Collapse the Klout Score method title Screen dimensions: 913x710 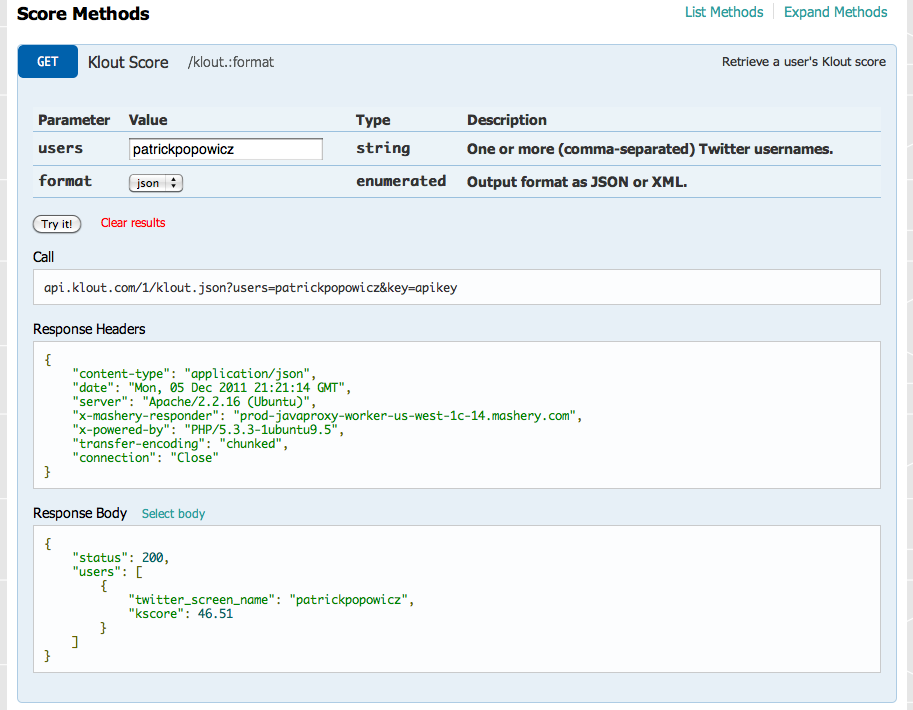(x=128, y=62)
